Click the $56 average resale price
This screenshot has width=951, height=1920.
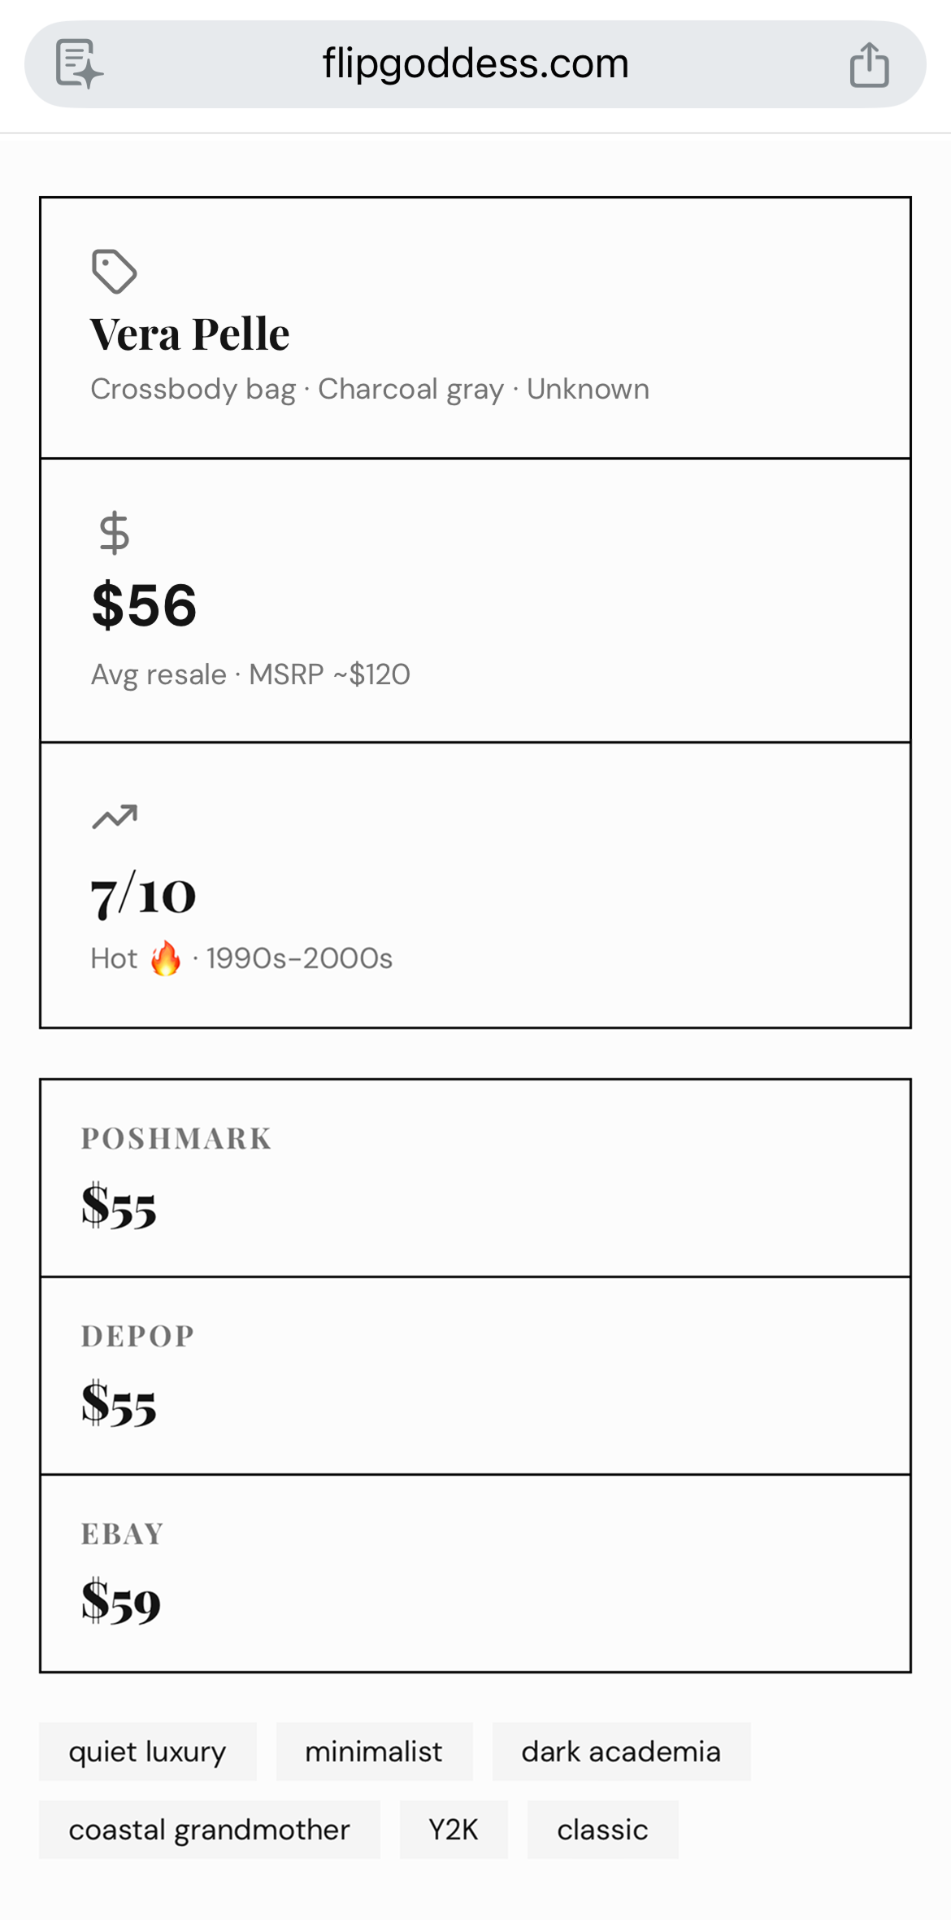tap(144, 606)
